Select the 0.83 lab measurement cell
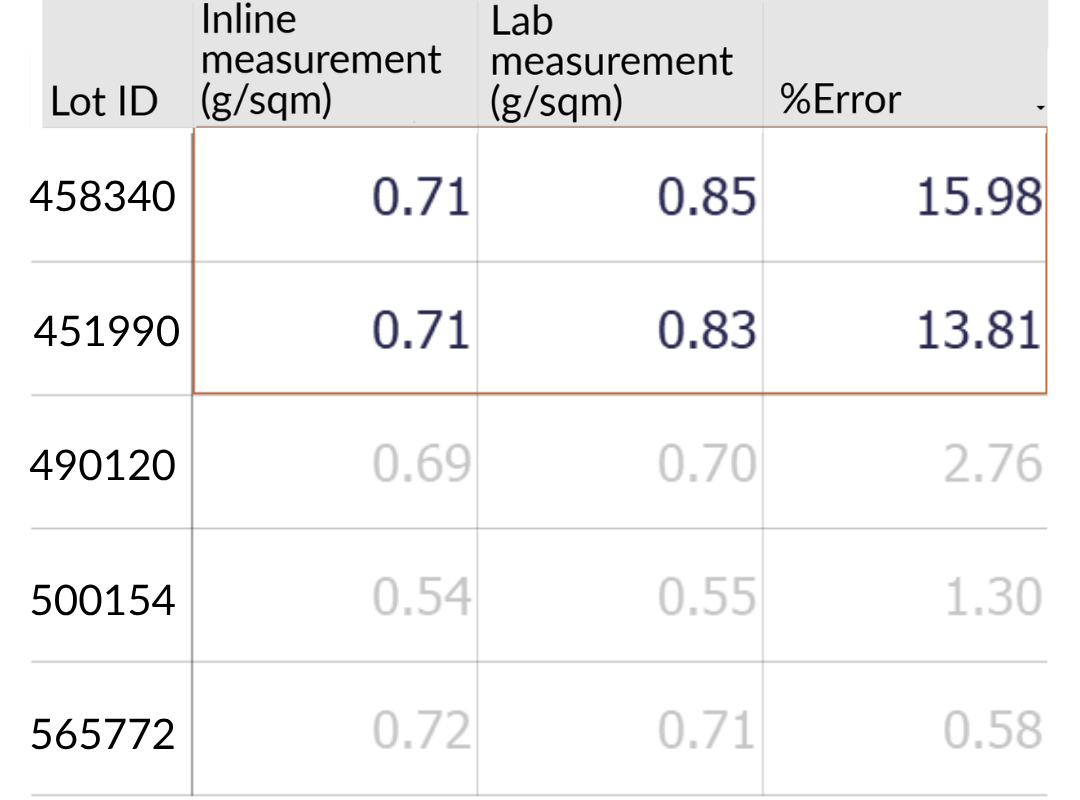 click(x=706, y=331)
